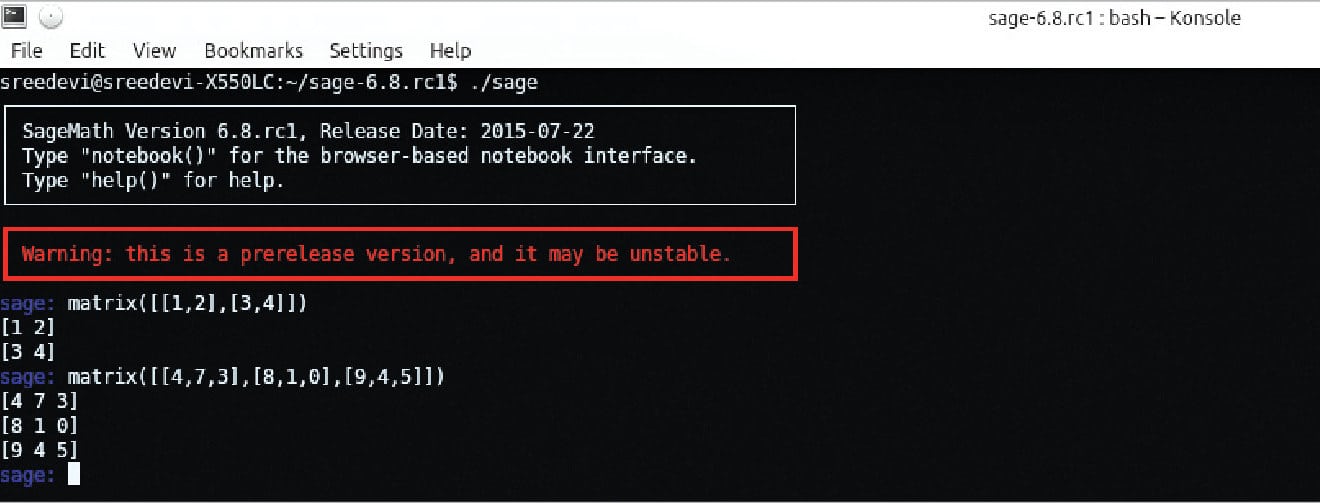Open the File menu
The image size is (1320, 503).
(26, 51)
